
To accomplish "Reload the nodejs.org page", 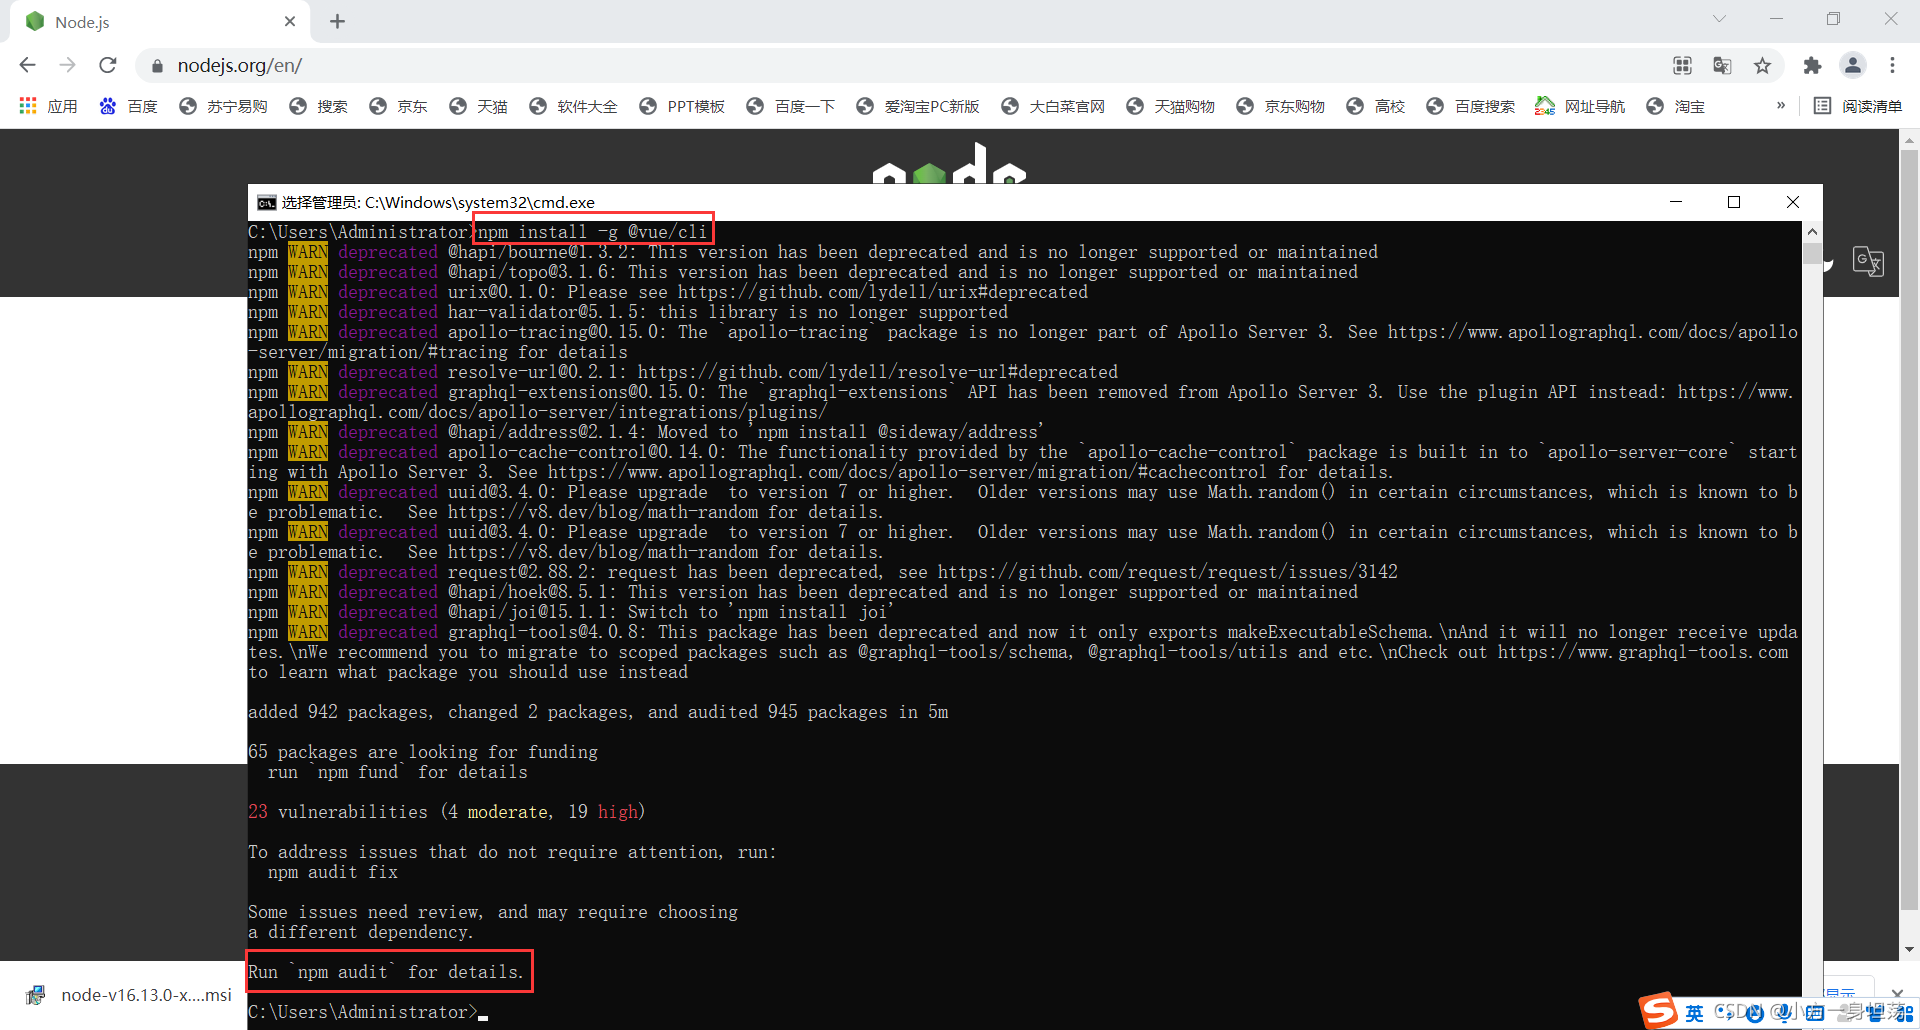I will point(108,65).
